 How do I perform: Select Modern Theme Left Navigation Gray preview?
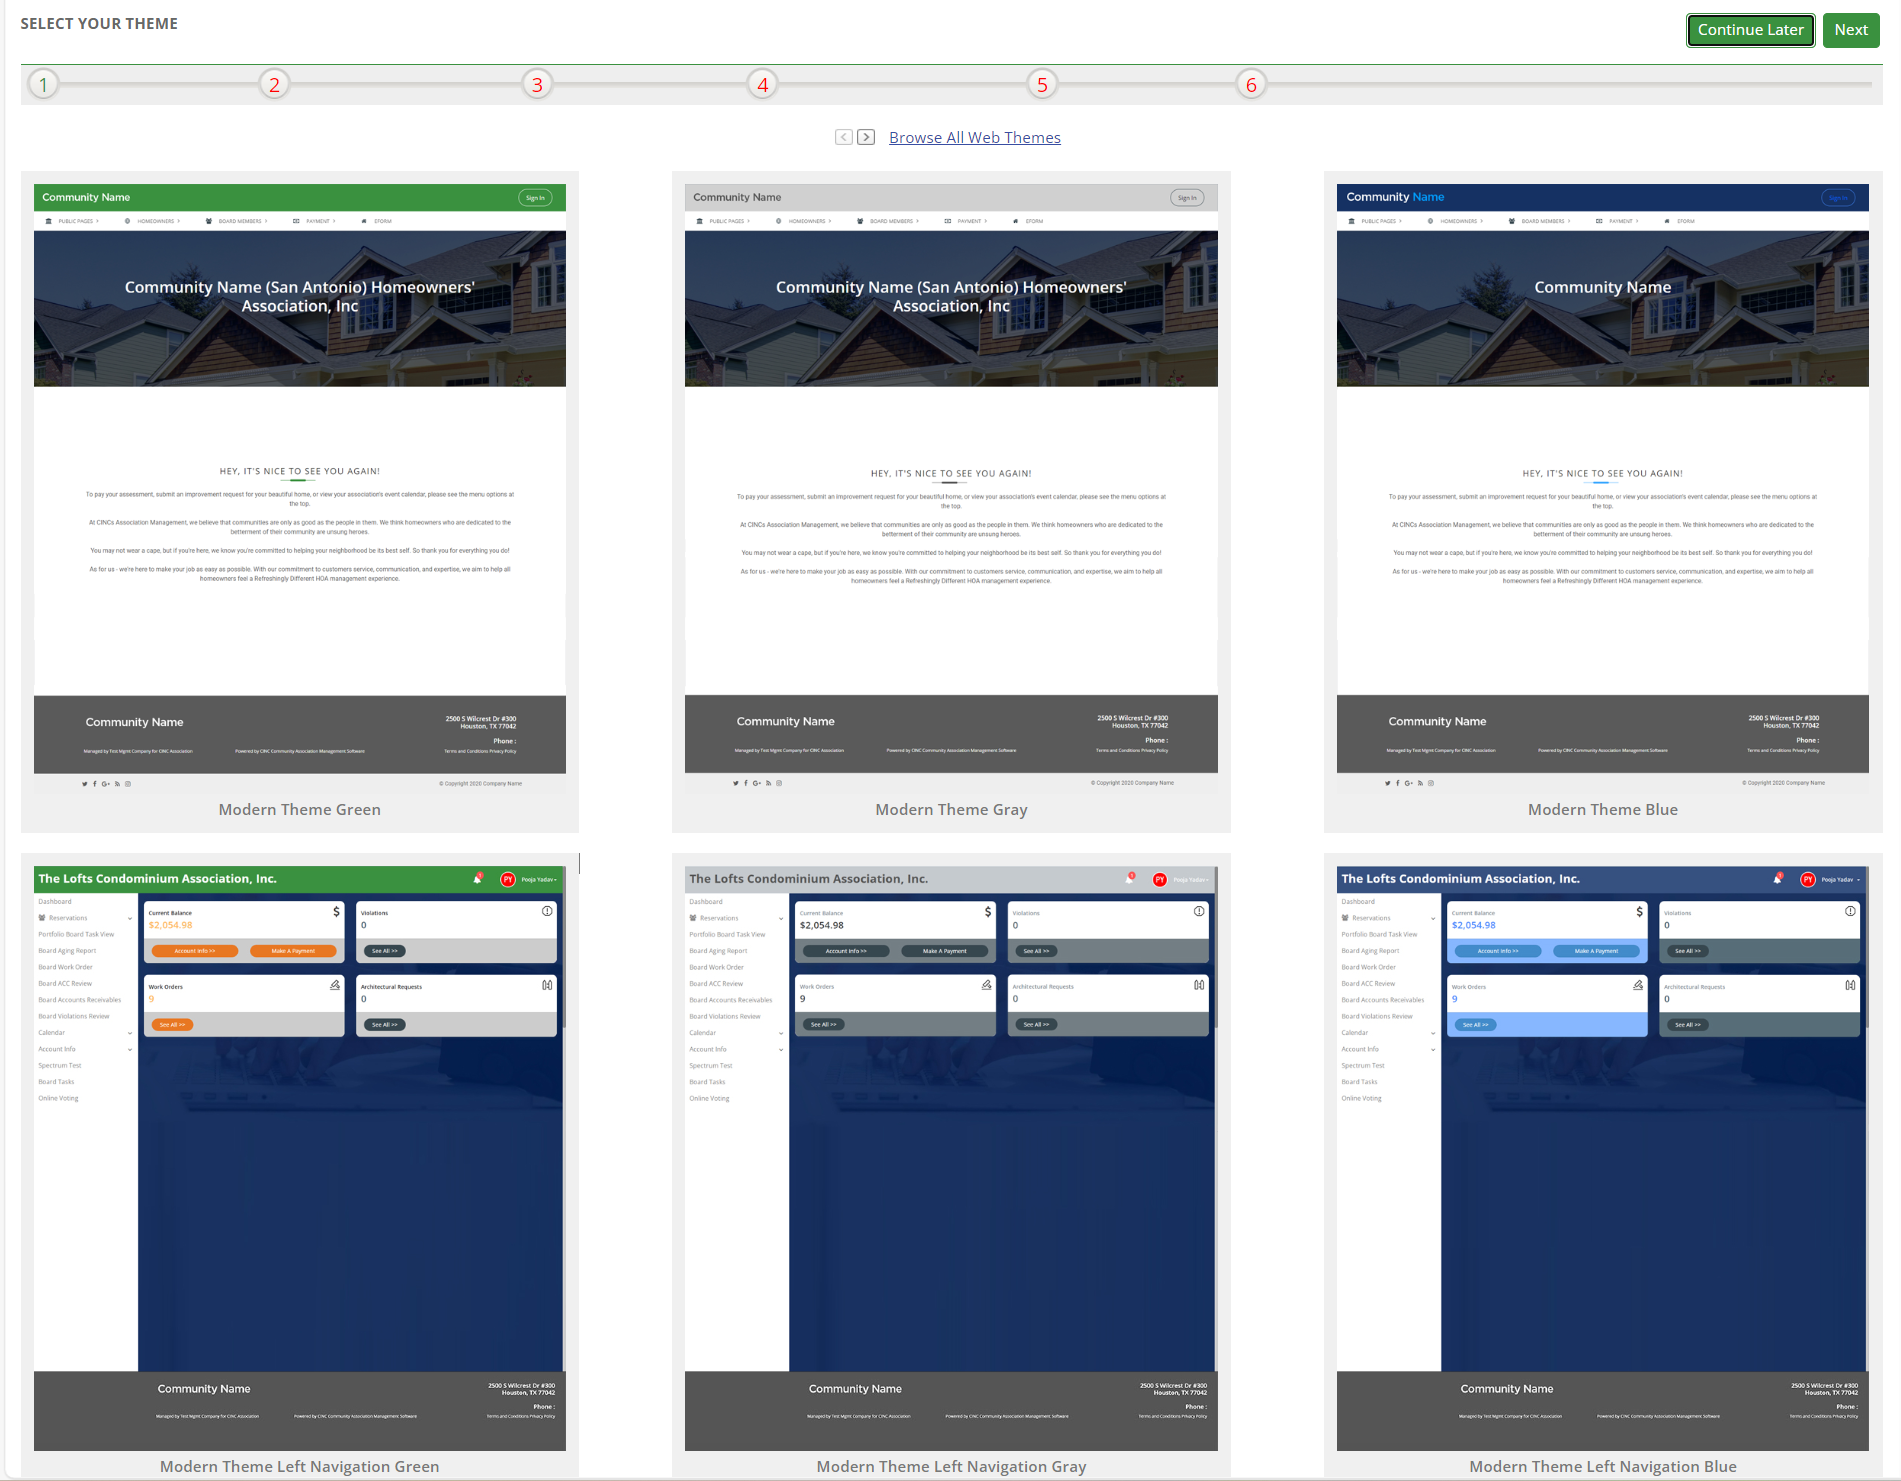[951, 1158]
